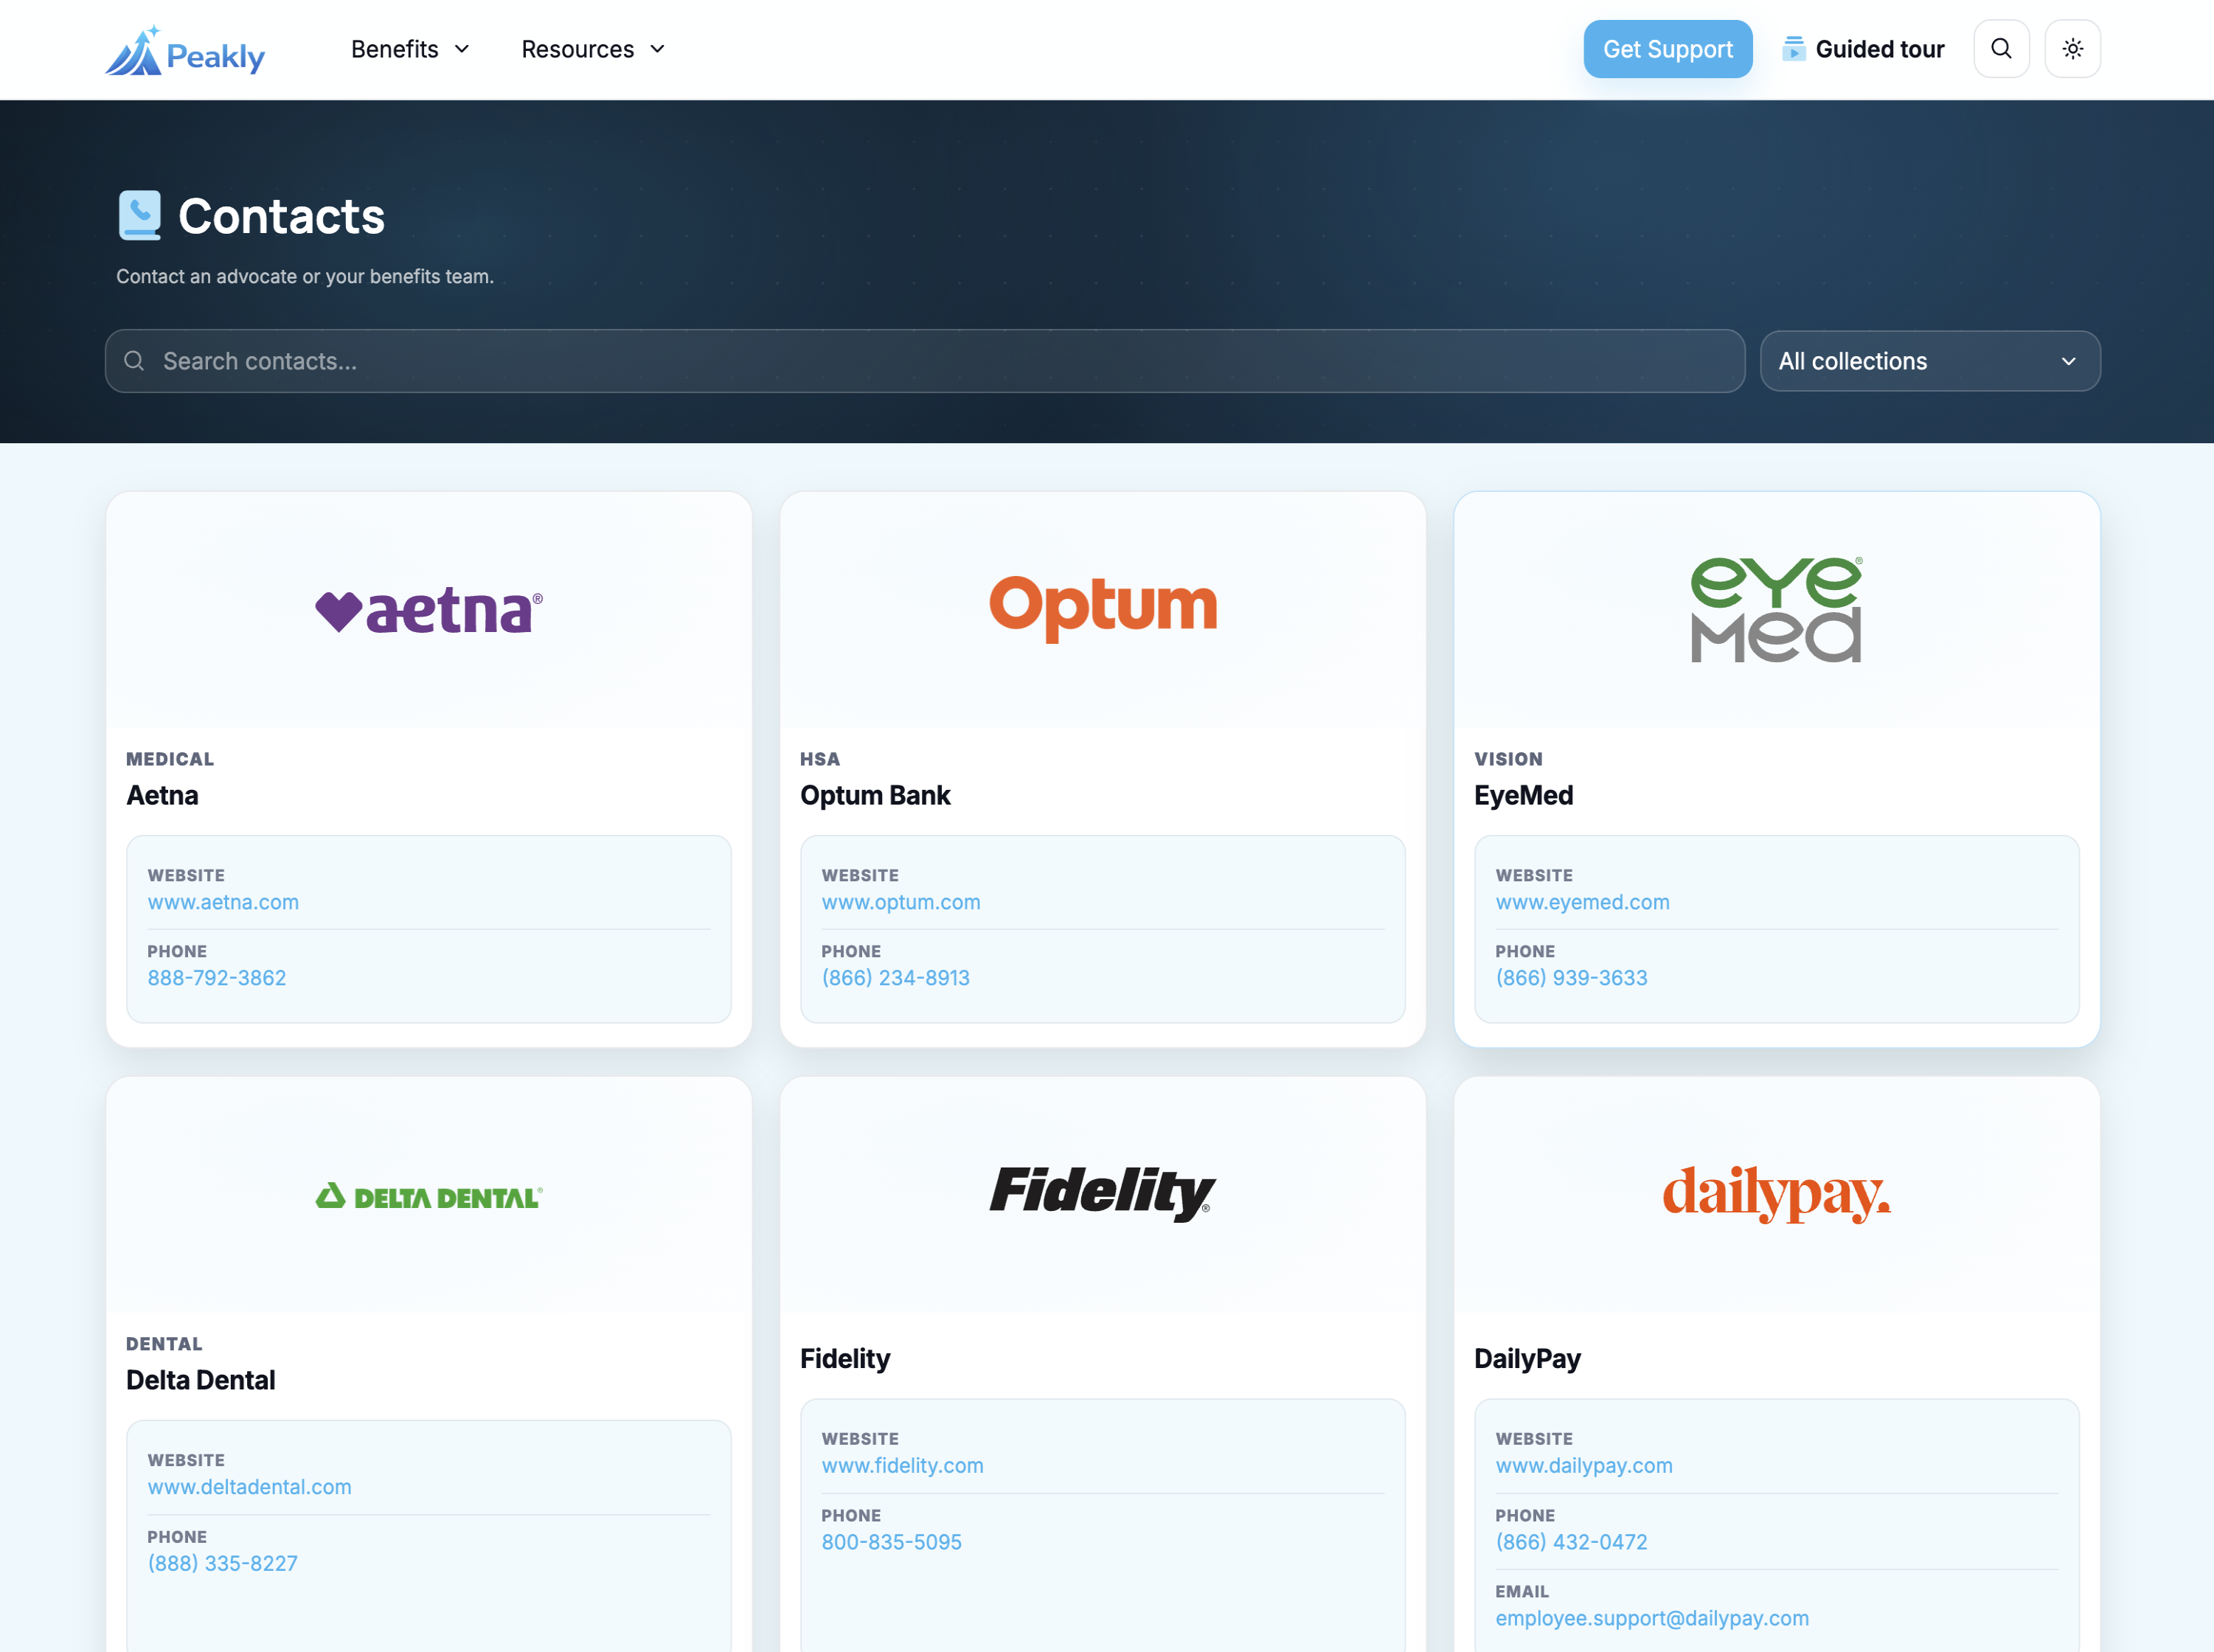Click the Fidelity card title

[845, 1358]
